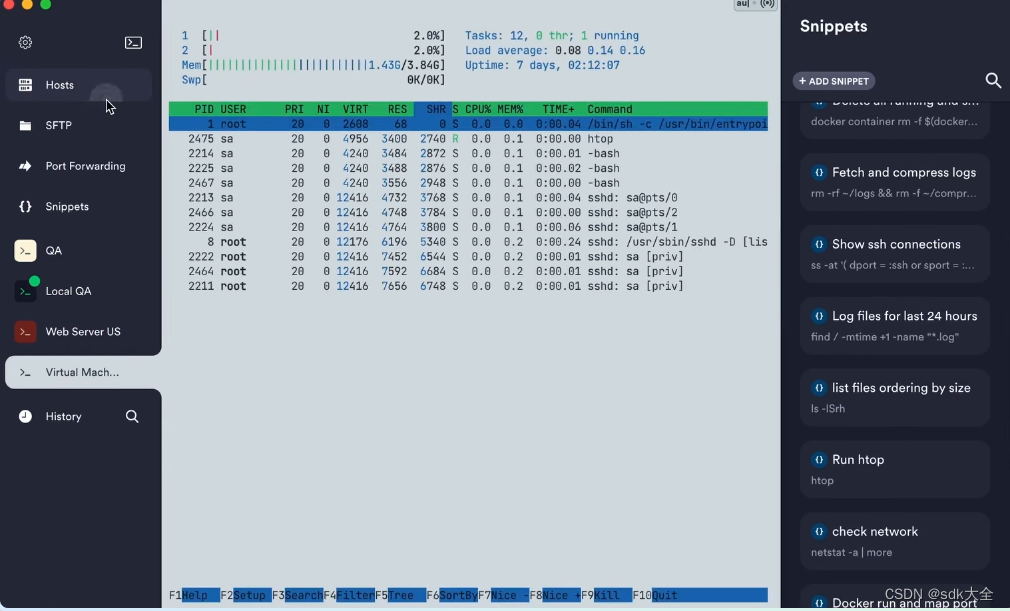
Task: Open the History sidebar section
Action: [x=63, y=416]
